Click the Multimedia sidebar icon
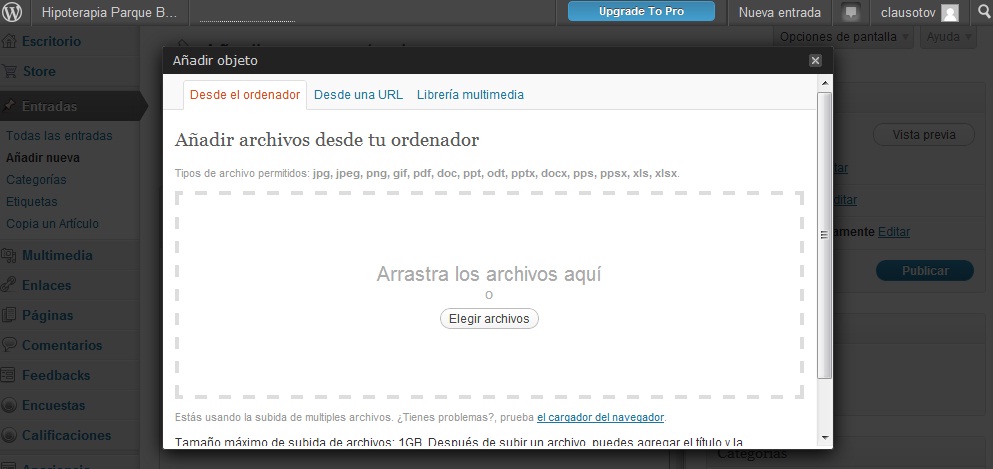Image resolution: width=993 pixels, height=469 pixels. coord(10,255)
